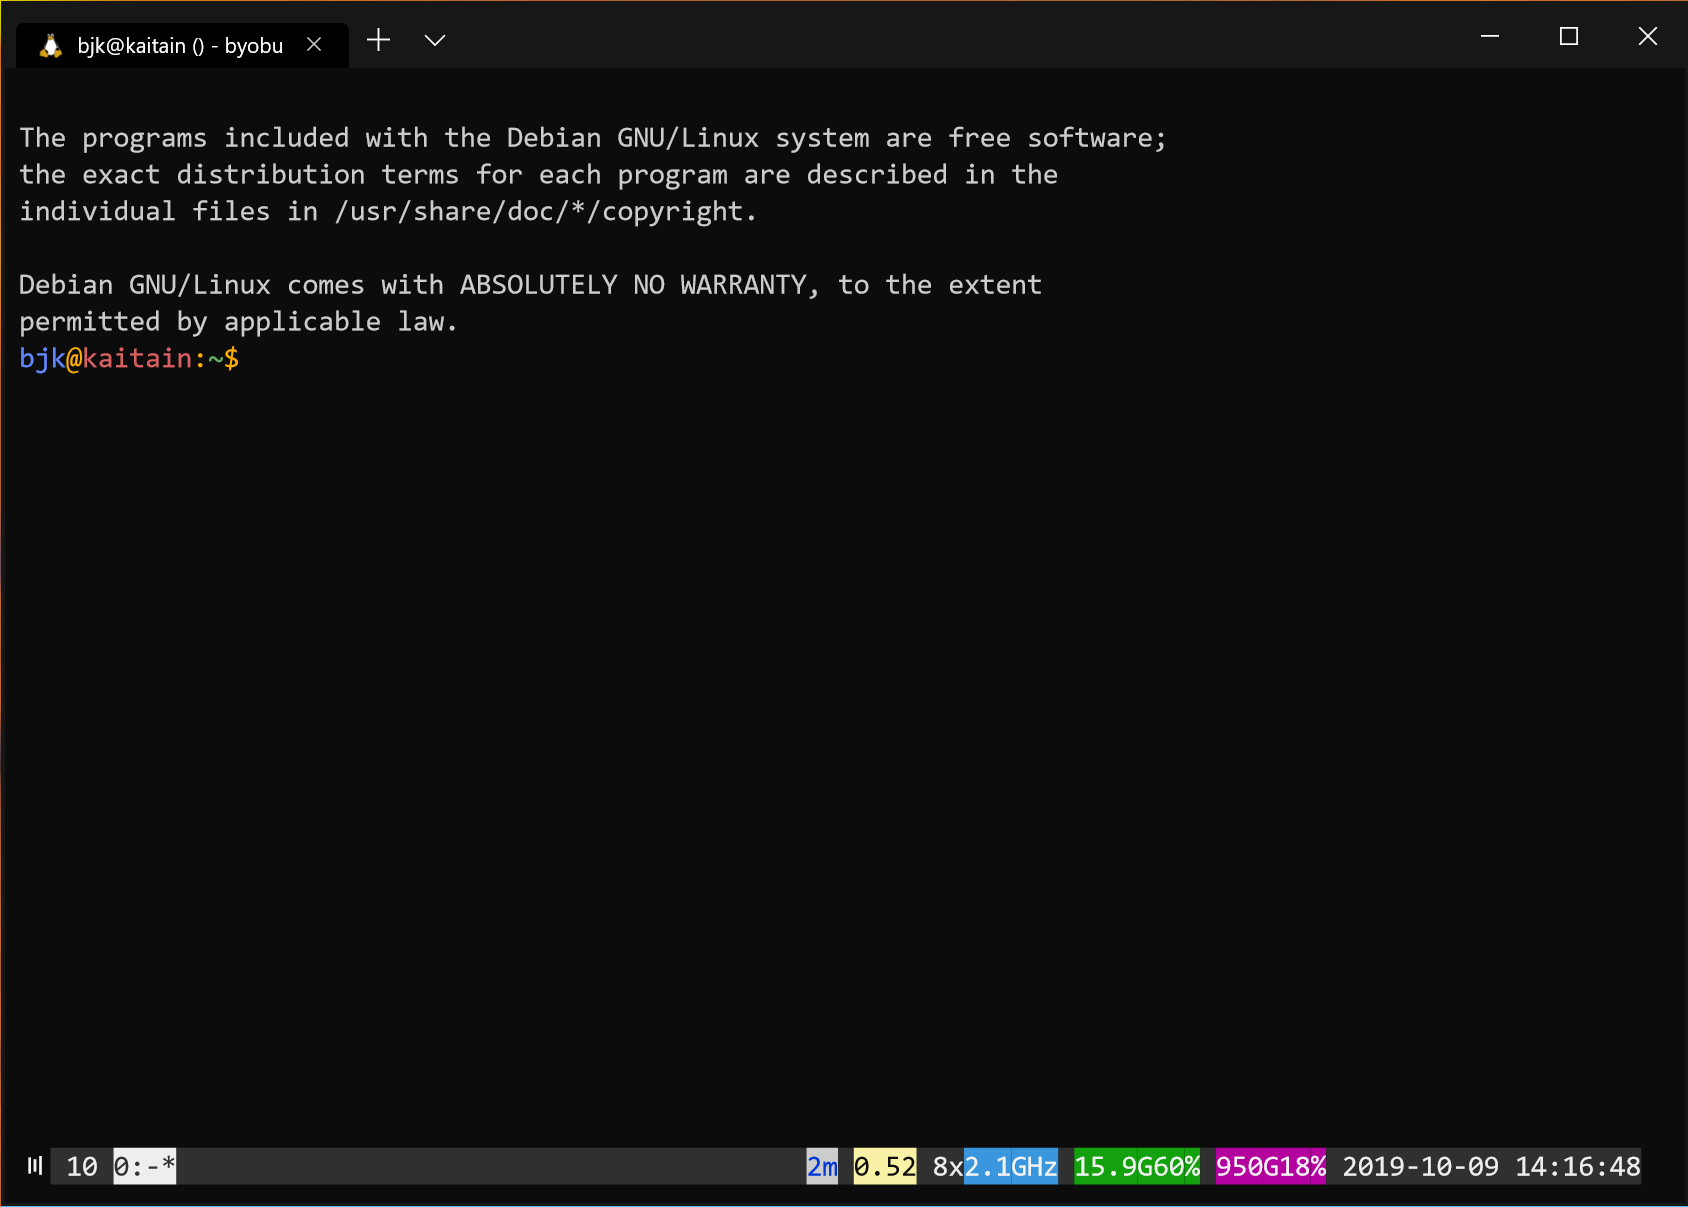Screen dimensions: 1688x1207
Task: Click the Debian release number 10 indicator
Action: 82,1167
